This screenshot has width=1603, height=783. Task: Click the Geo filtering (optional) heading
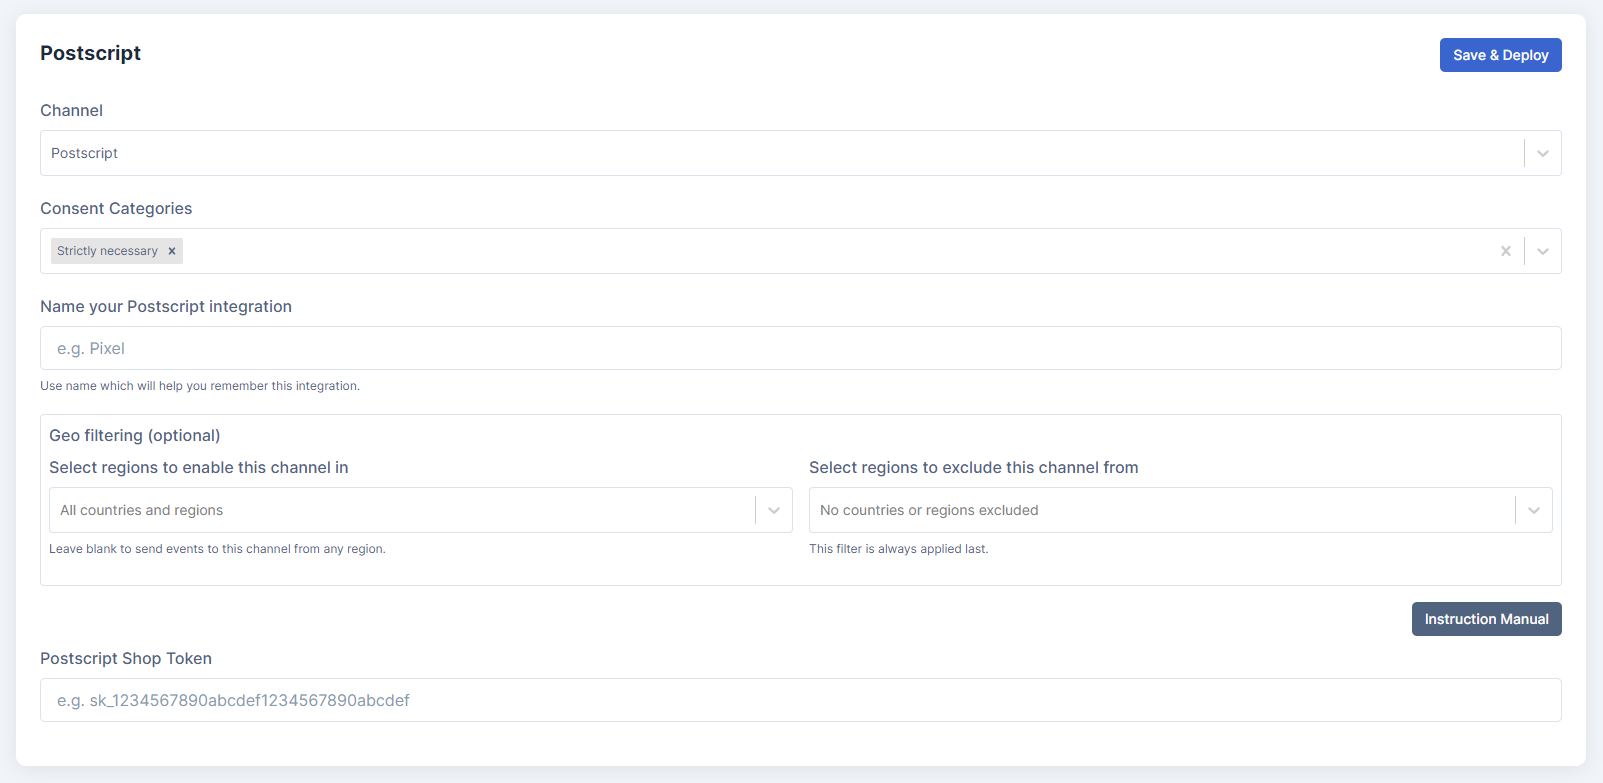[x=135, y=435]
